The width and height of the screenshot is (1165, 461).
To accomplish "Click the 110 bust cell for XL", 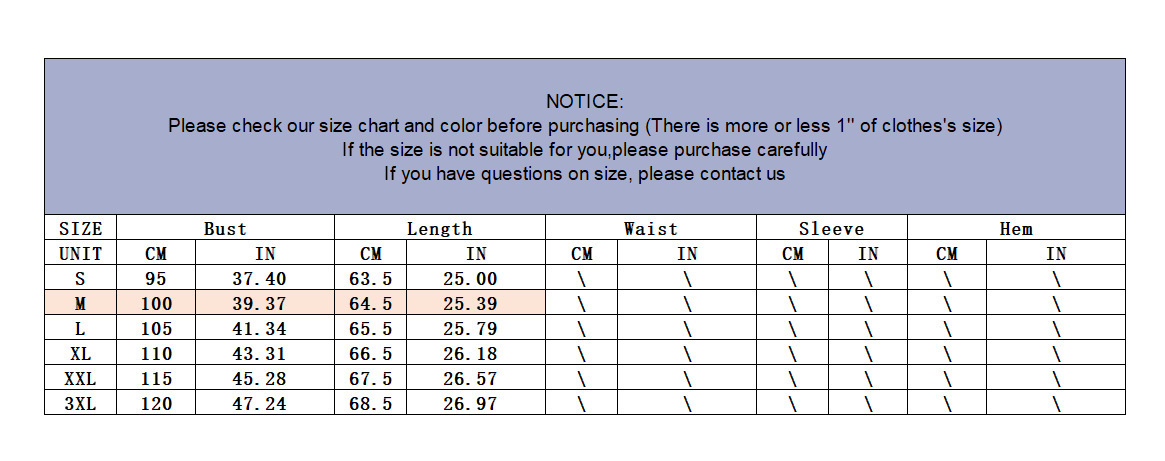I will click(157, 354).
